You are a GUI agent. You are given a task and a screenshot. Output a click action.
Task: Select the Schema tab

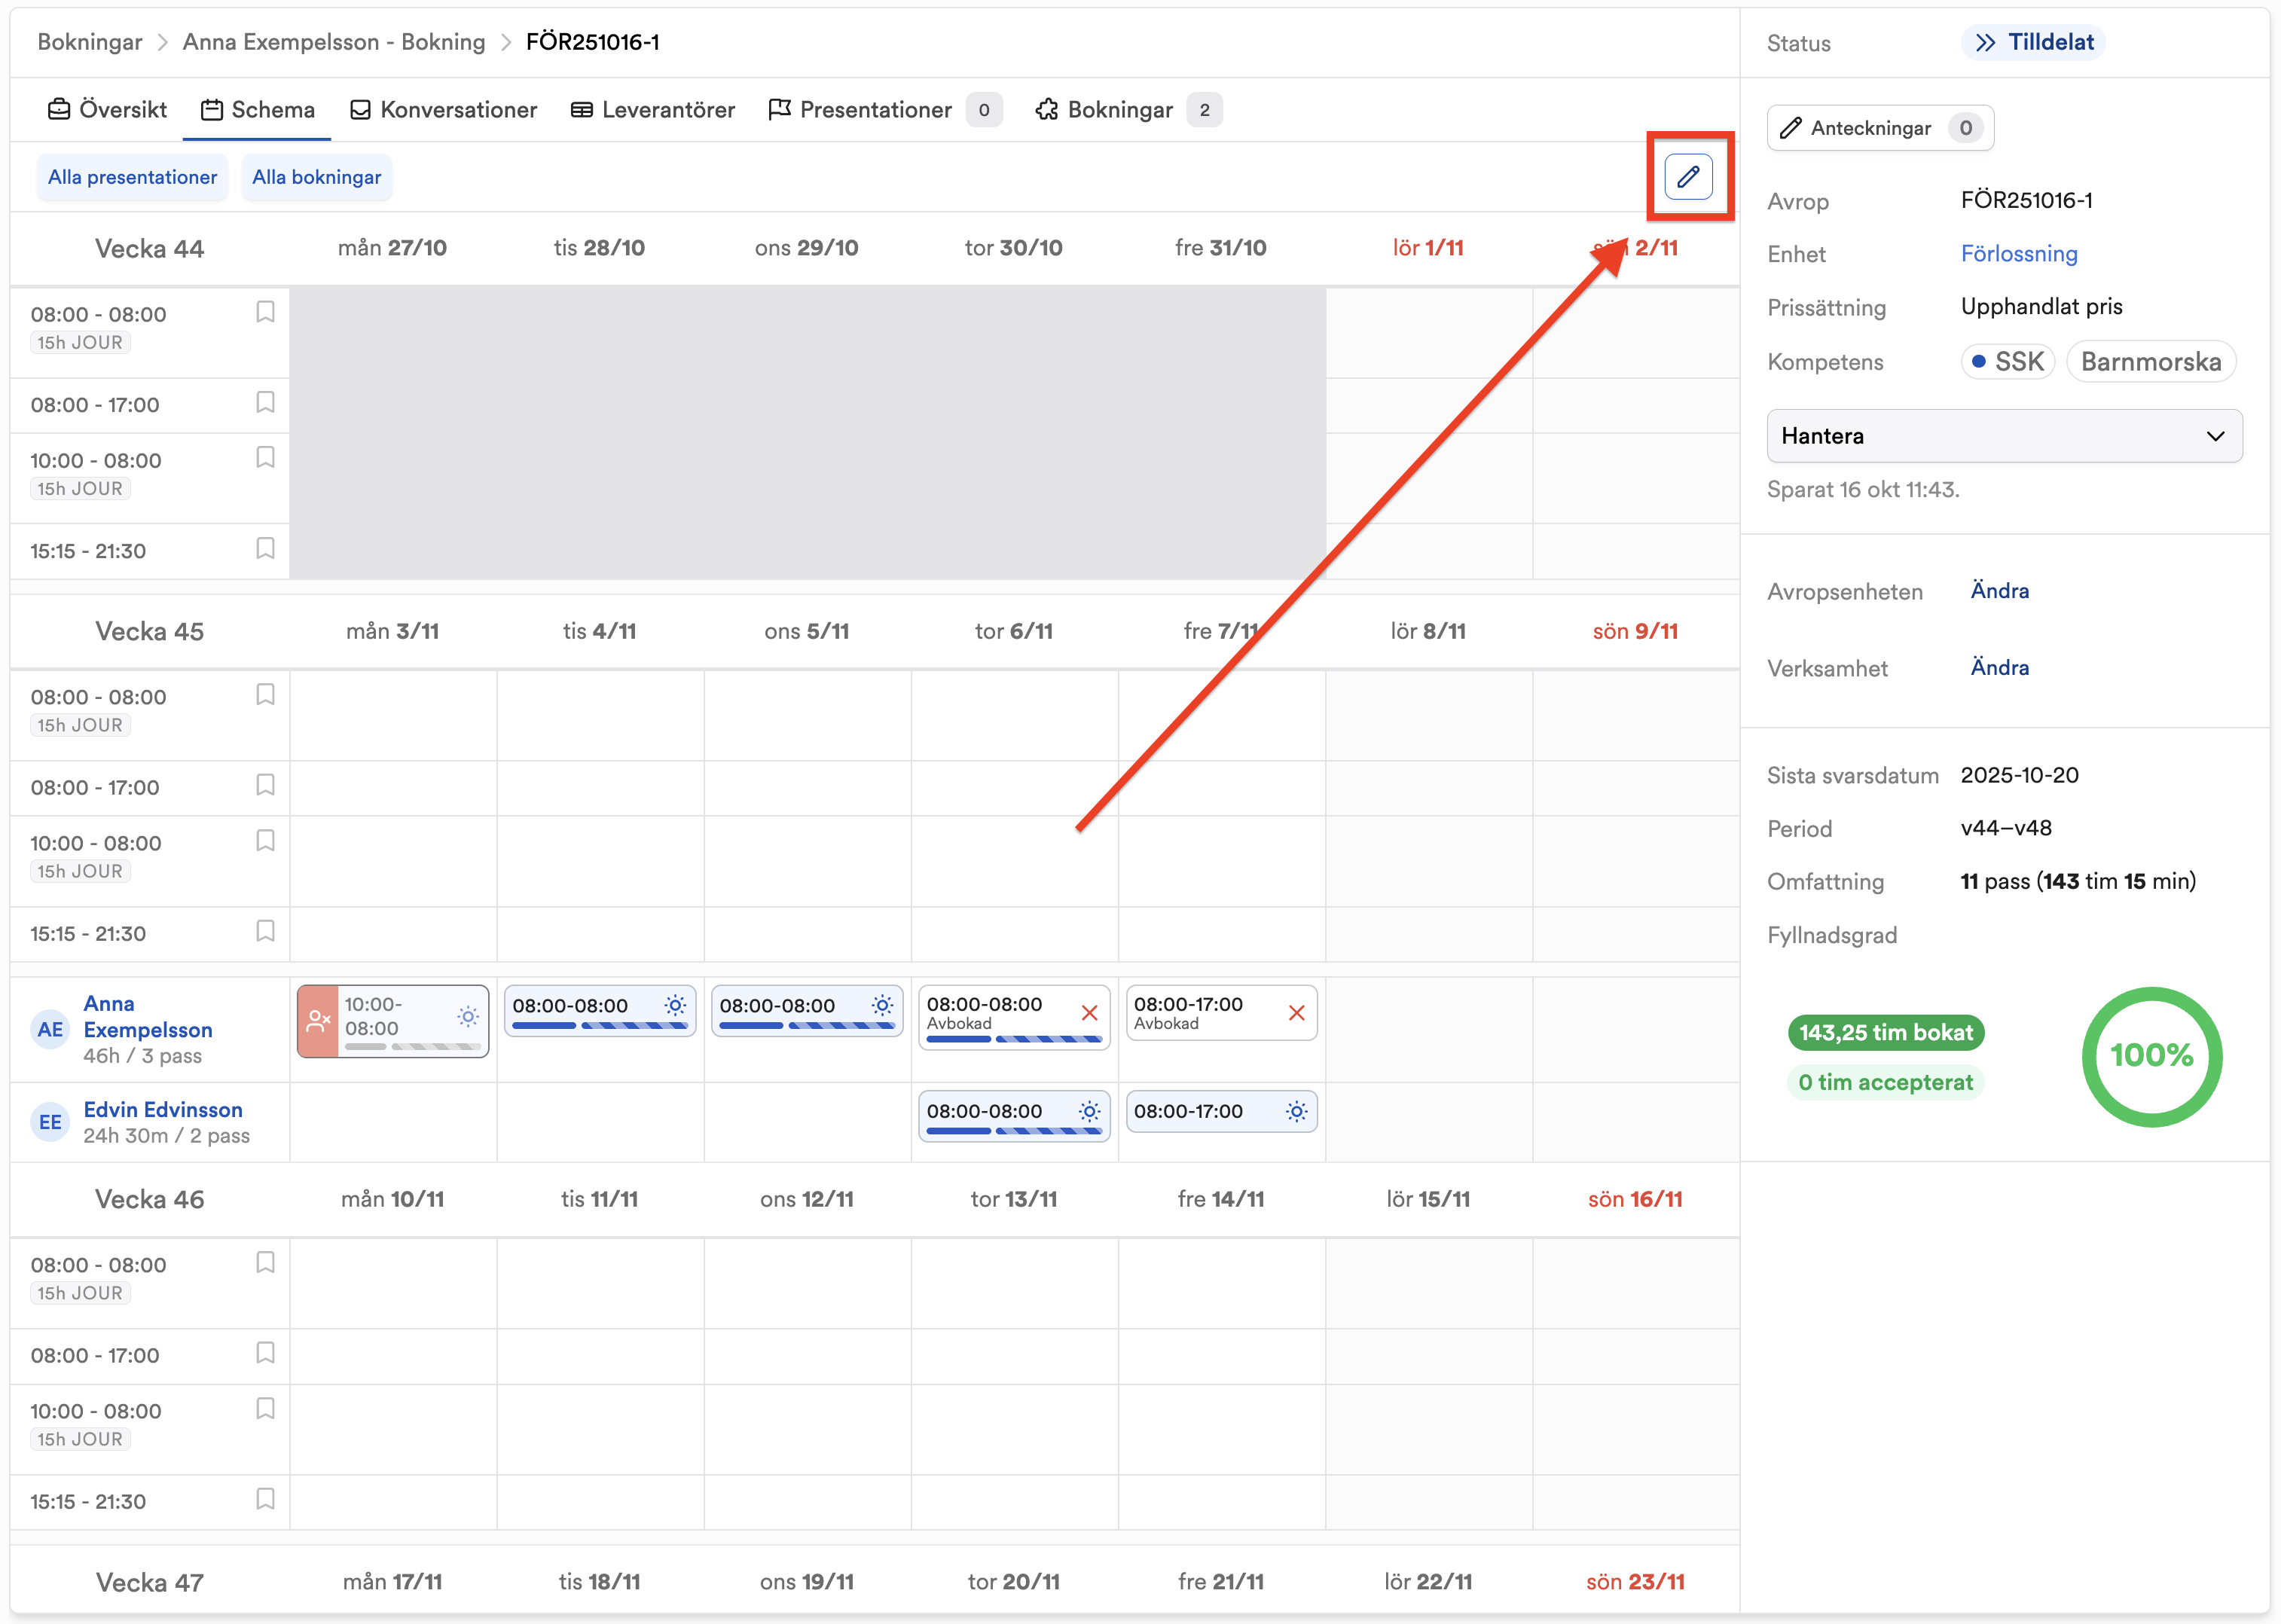coord(257,110)
